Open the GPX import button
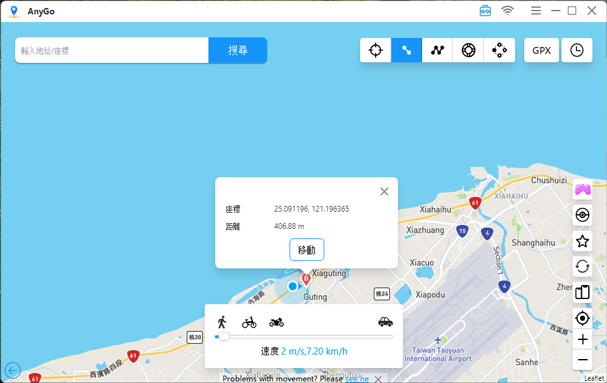 (541, 50)
